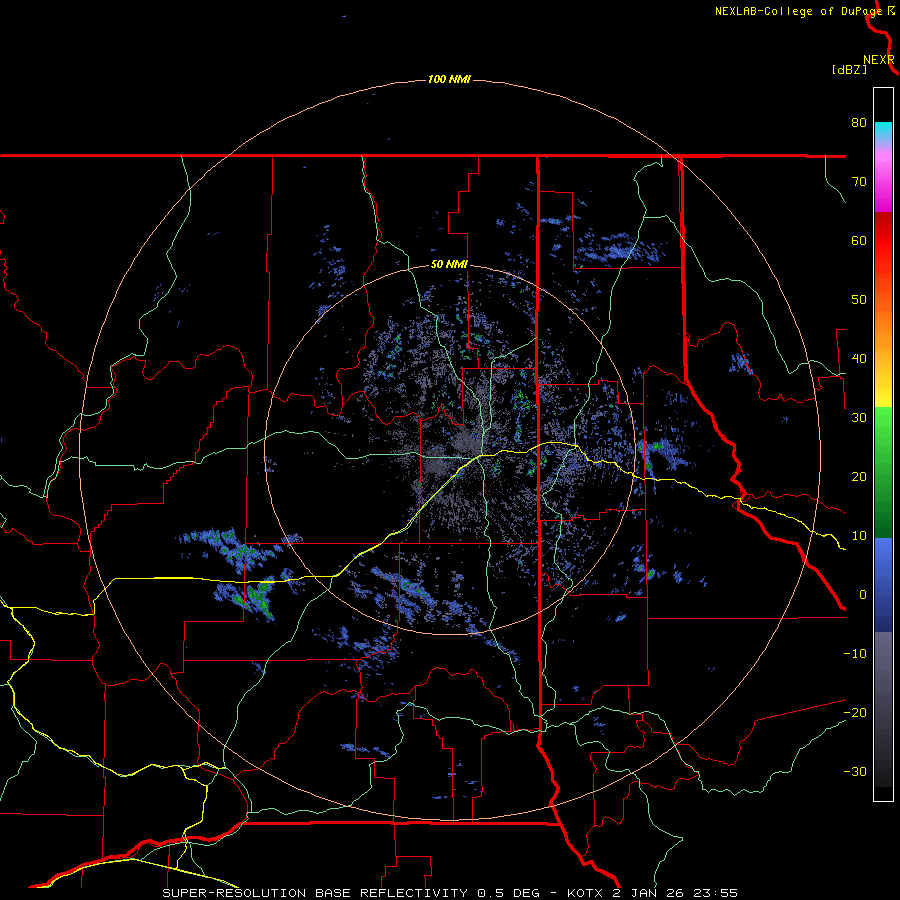Click "SUPER-RESOLUTION BASE REFLECTIVITY" in the caption
The image size is (900, 900).
click(x=315, y=893)
